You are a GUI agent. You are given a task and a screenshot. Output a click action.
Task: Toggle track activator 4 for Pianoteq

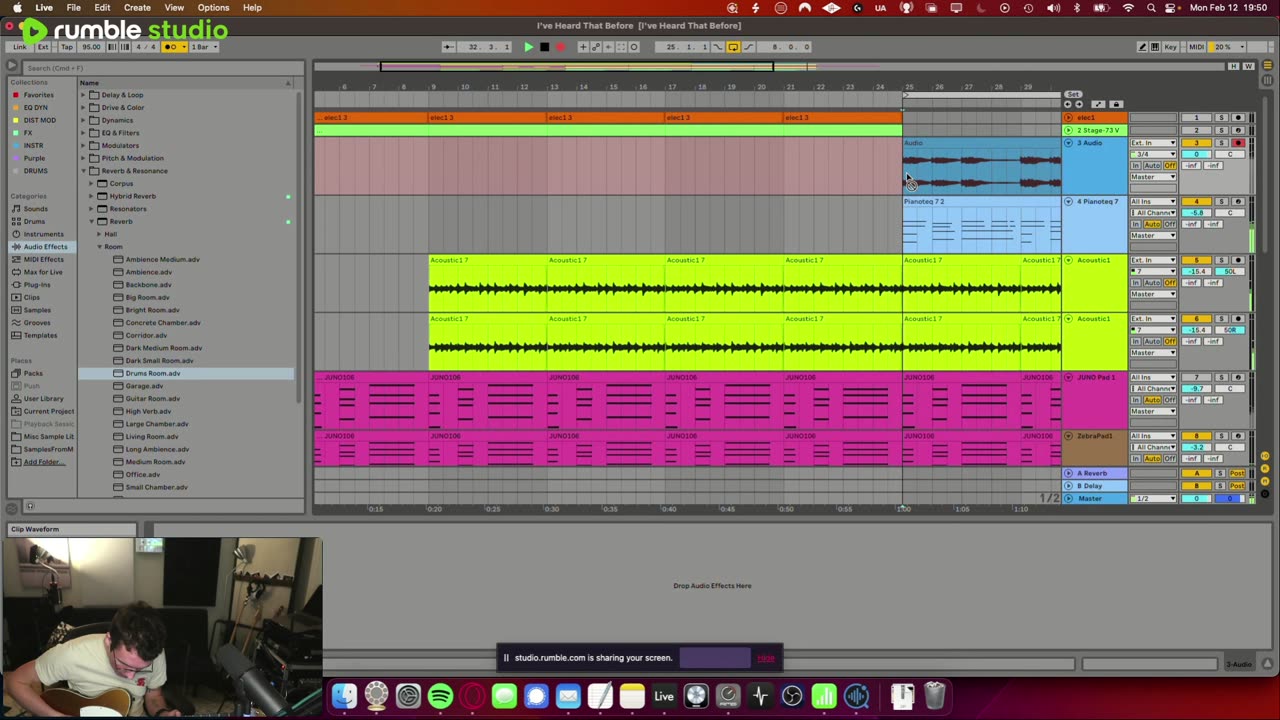click(x=1197, y=201)
